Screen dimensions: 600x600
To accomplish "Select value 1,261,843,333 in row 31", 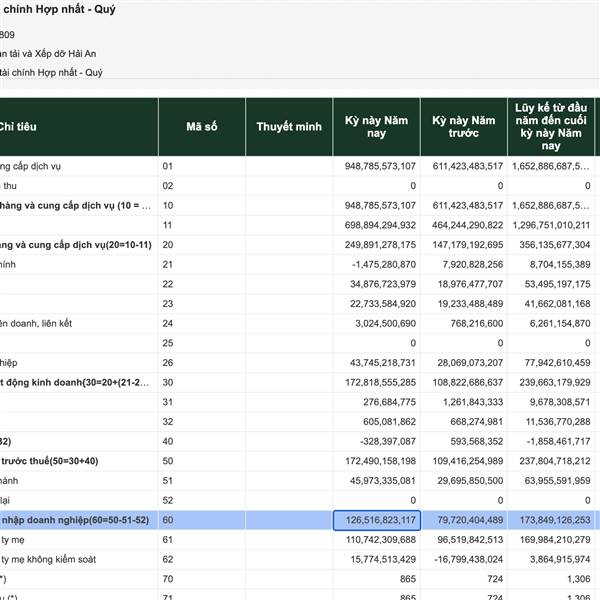I will point(473,402).
